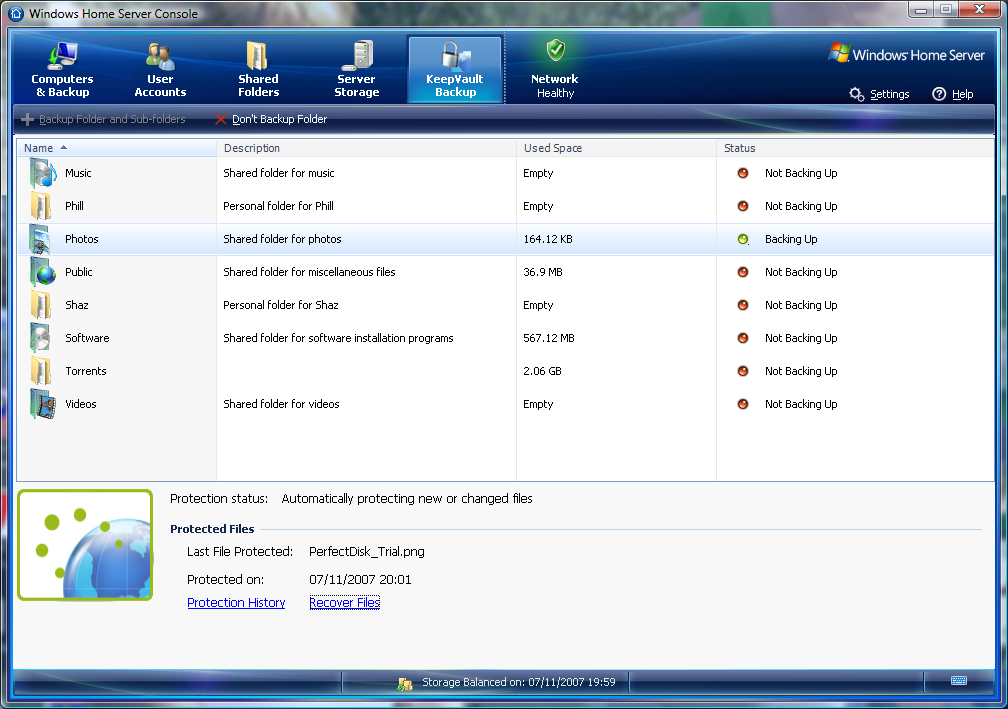Click 'Shared folder for software installation programs'
Image resolution: width=1008 pixels, height=709 pixels.
[x=338, y=338]
